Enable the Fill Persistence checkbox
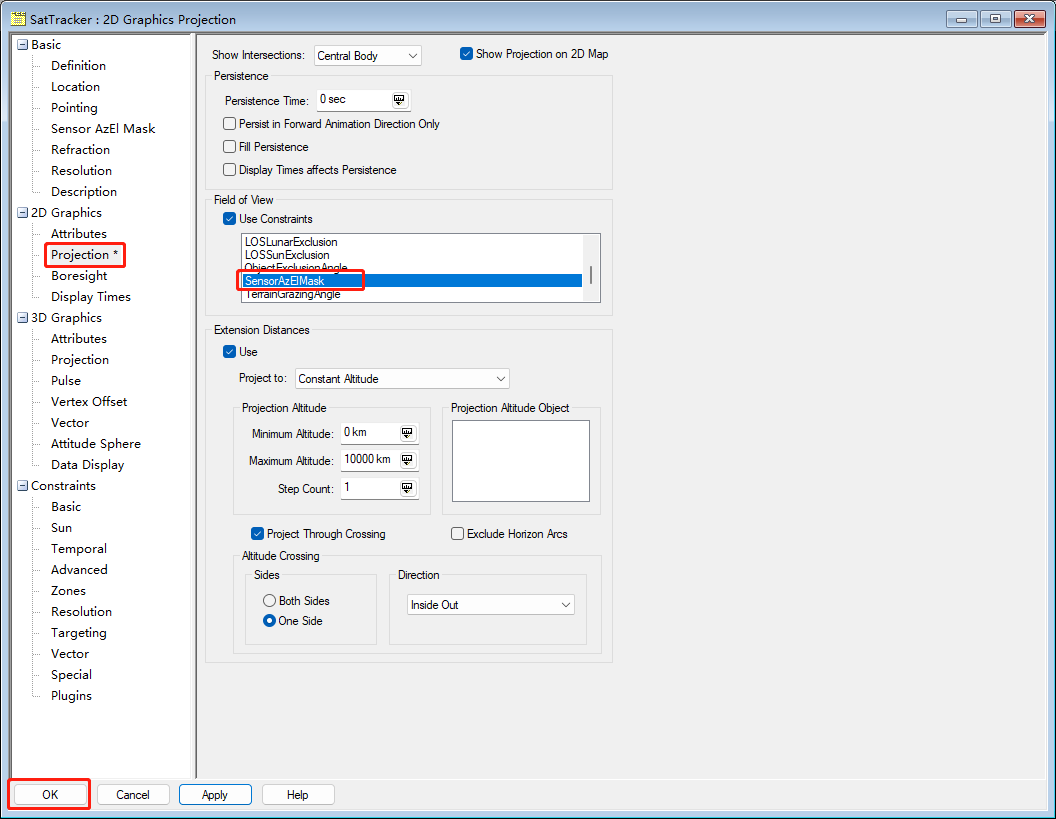Image resolution: width=1056 pixels, height=819 pixels. coord(230,147)
